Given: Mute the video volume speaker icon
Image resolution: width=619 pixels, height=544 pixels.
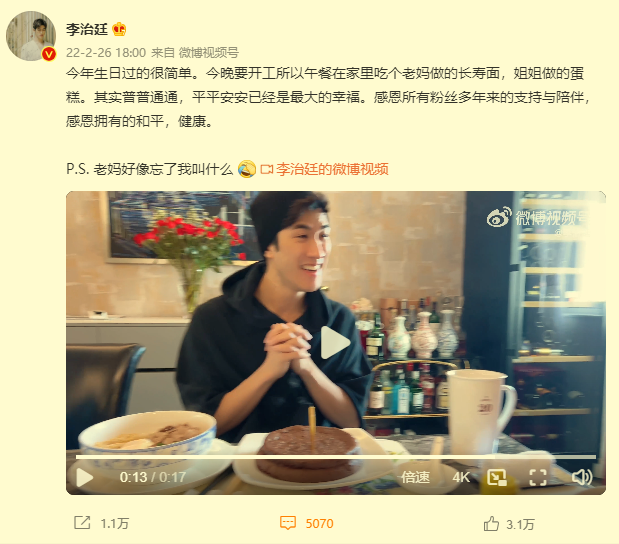Looking at the screenshot, I should [x=582, y=477].
